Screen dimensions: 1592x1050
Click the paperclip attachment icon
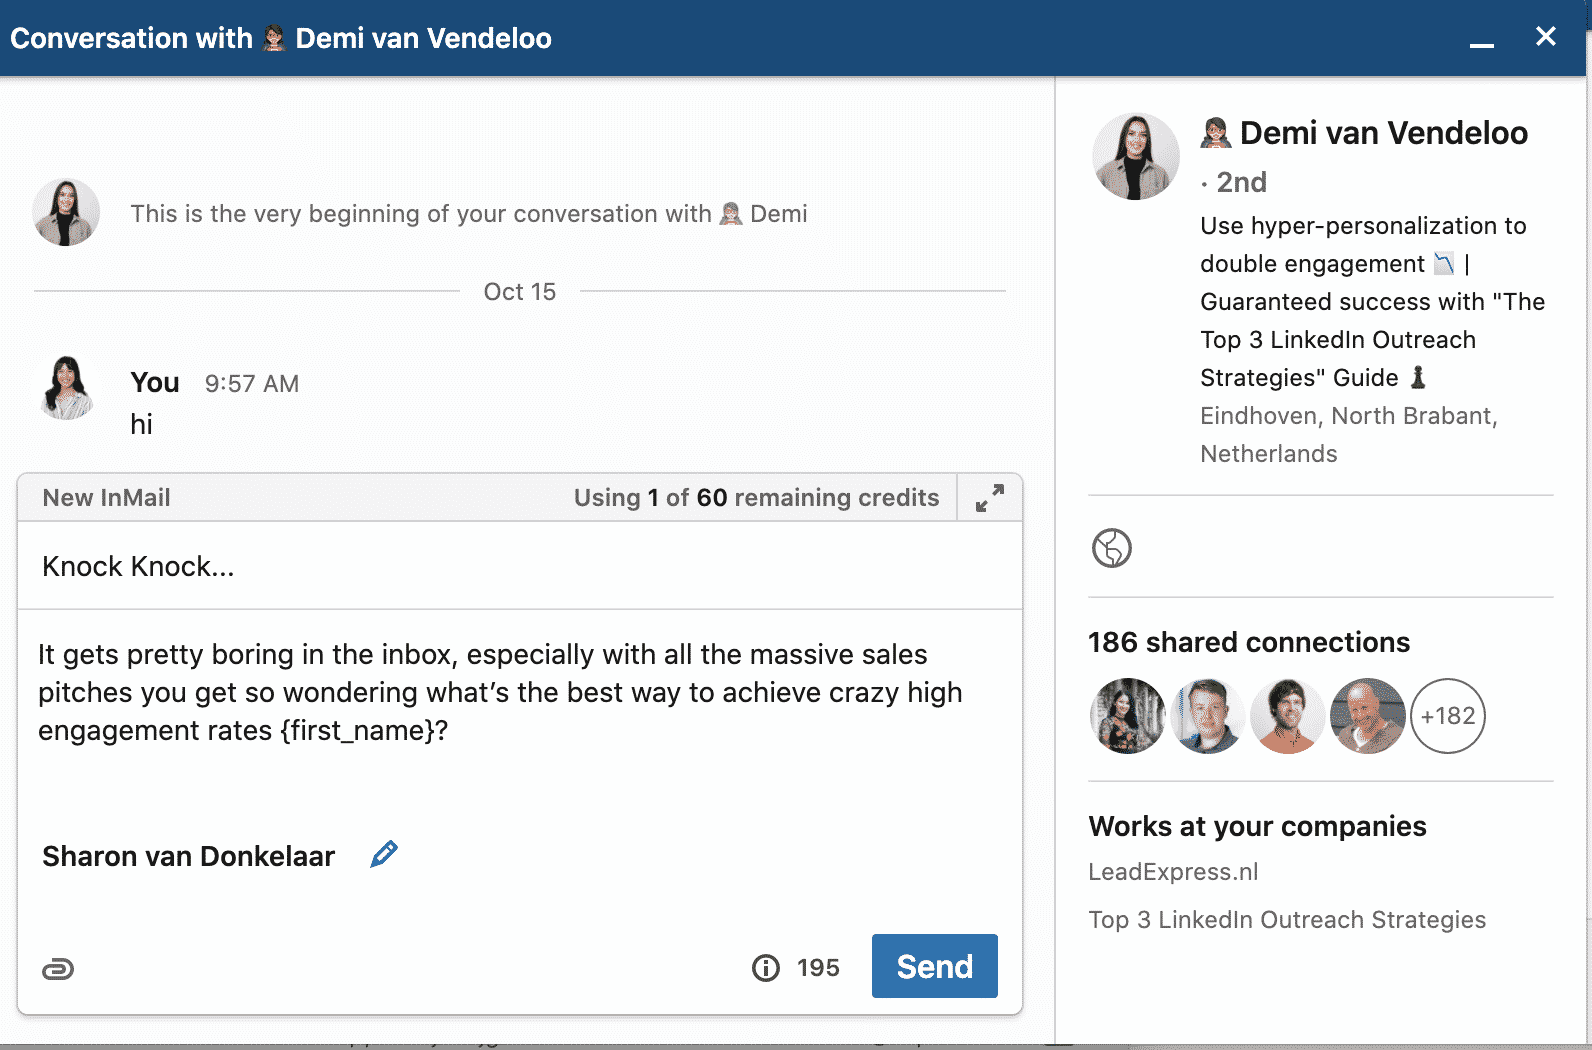(59, 967)
